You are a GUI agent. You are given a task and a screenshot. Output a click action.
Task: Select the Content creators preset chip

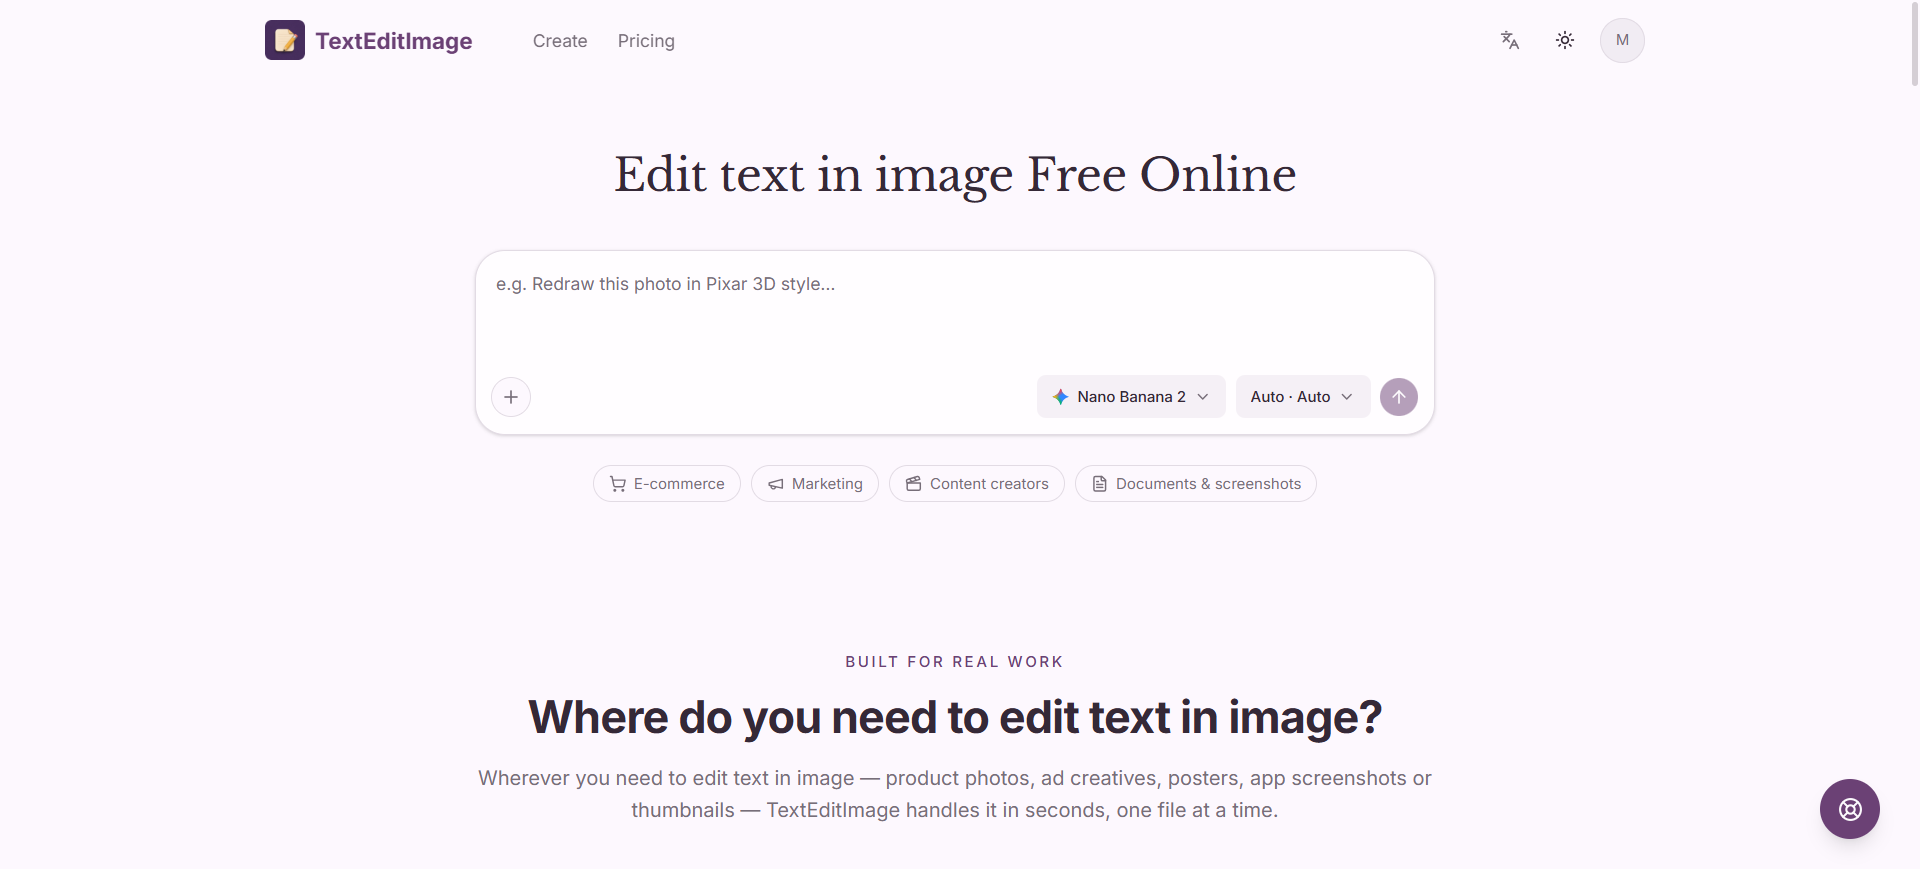click(x=977, y=484)
